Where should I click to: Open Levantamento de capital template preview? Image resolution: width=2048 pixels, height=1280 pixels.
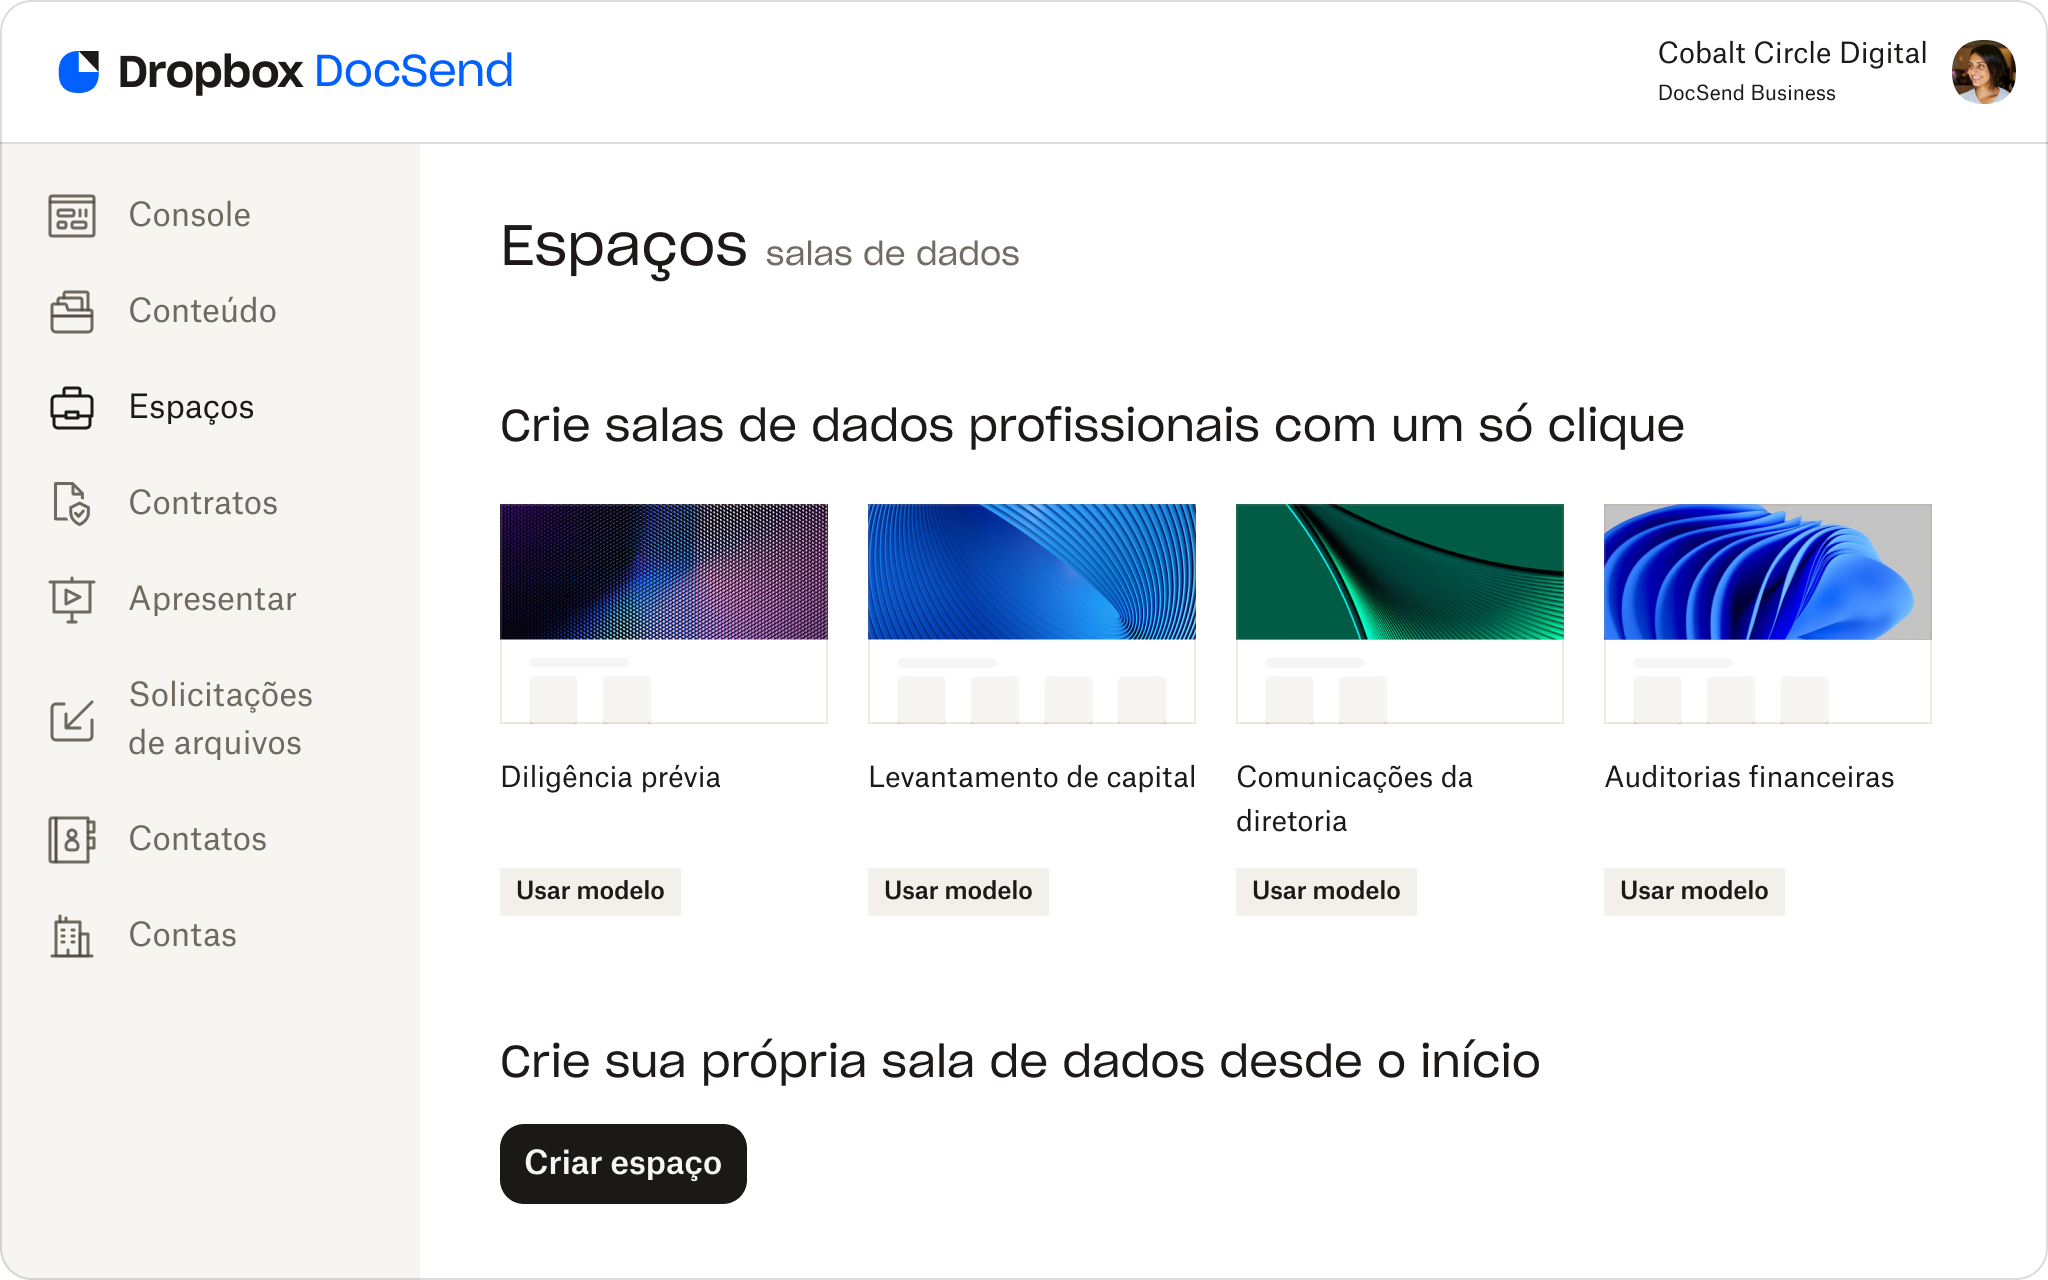coord(1031,613)
